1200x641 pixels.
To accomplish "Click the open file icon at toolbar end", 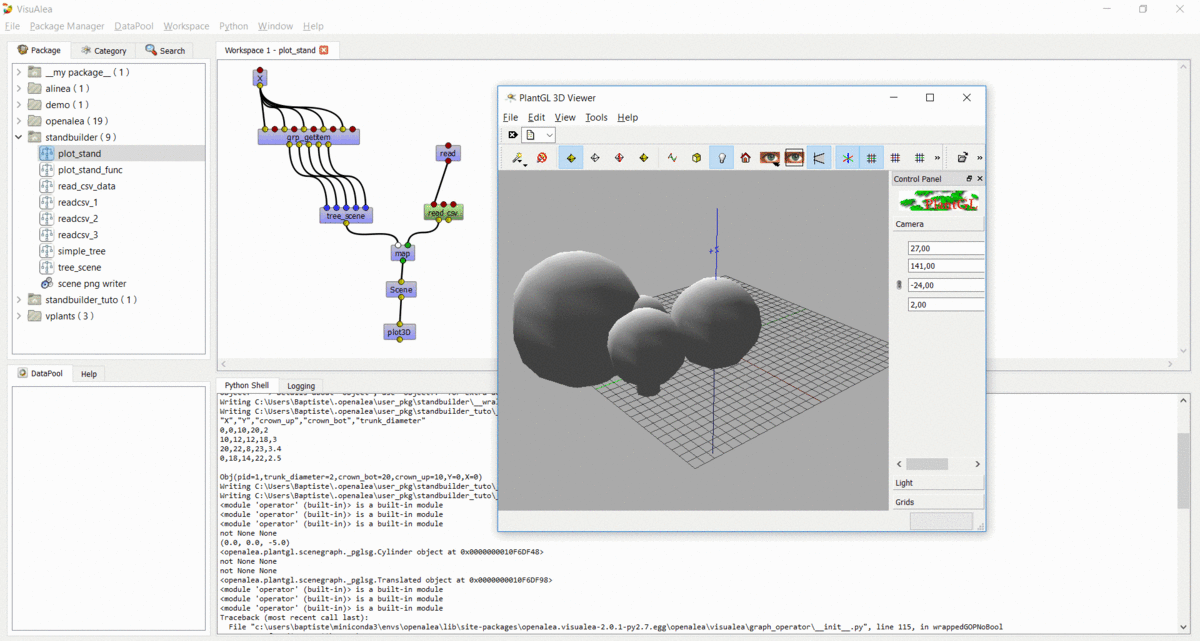I will point(962,158).
